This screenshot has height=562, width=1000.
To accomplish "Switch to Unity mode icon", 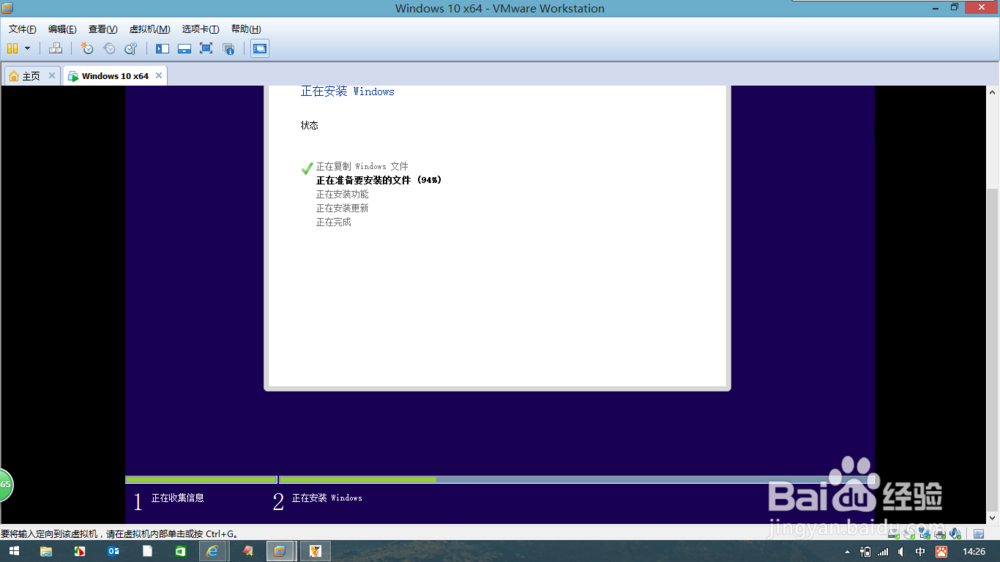I will 228,48.
